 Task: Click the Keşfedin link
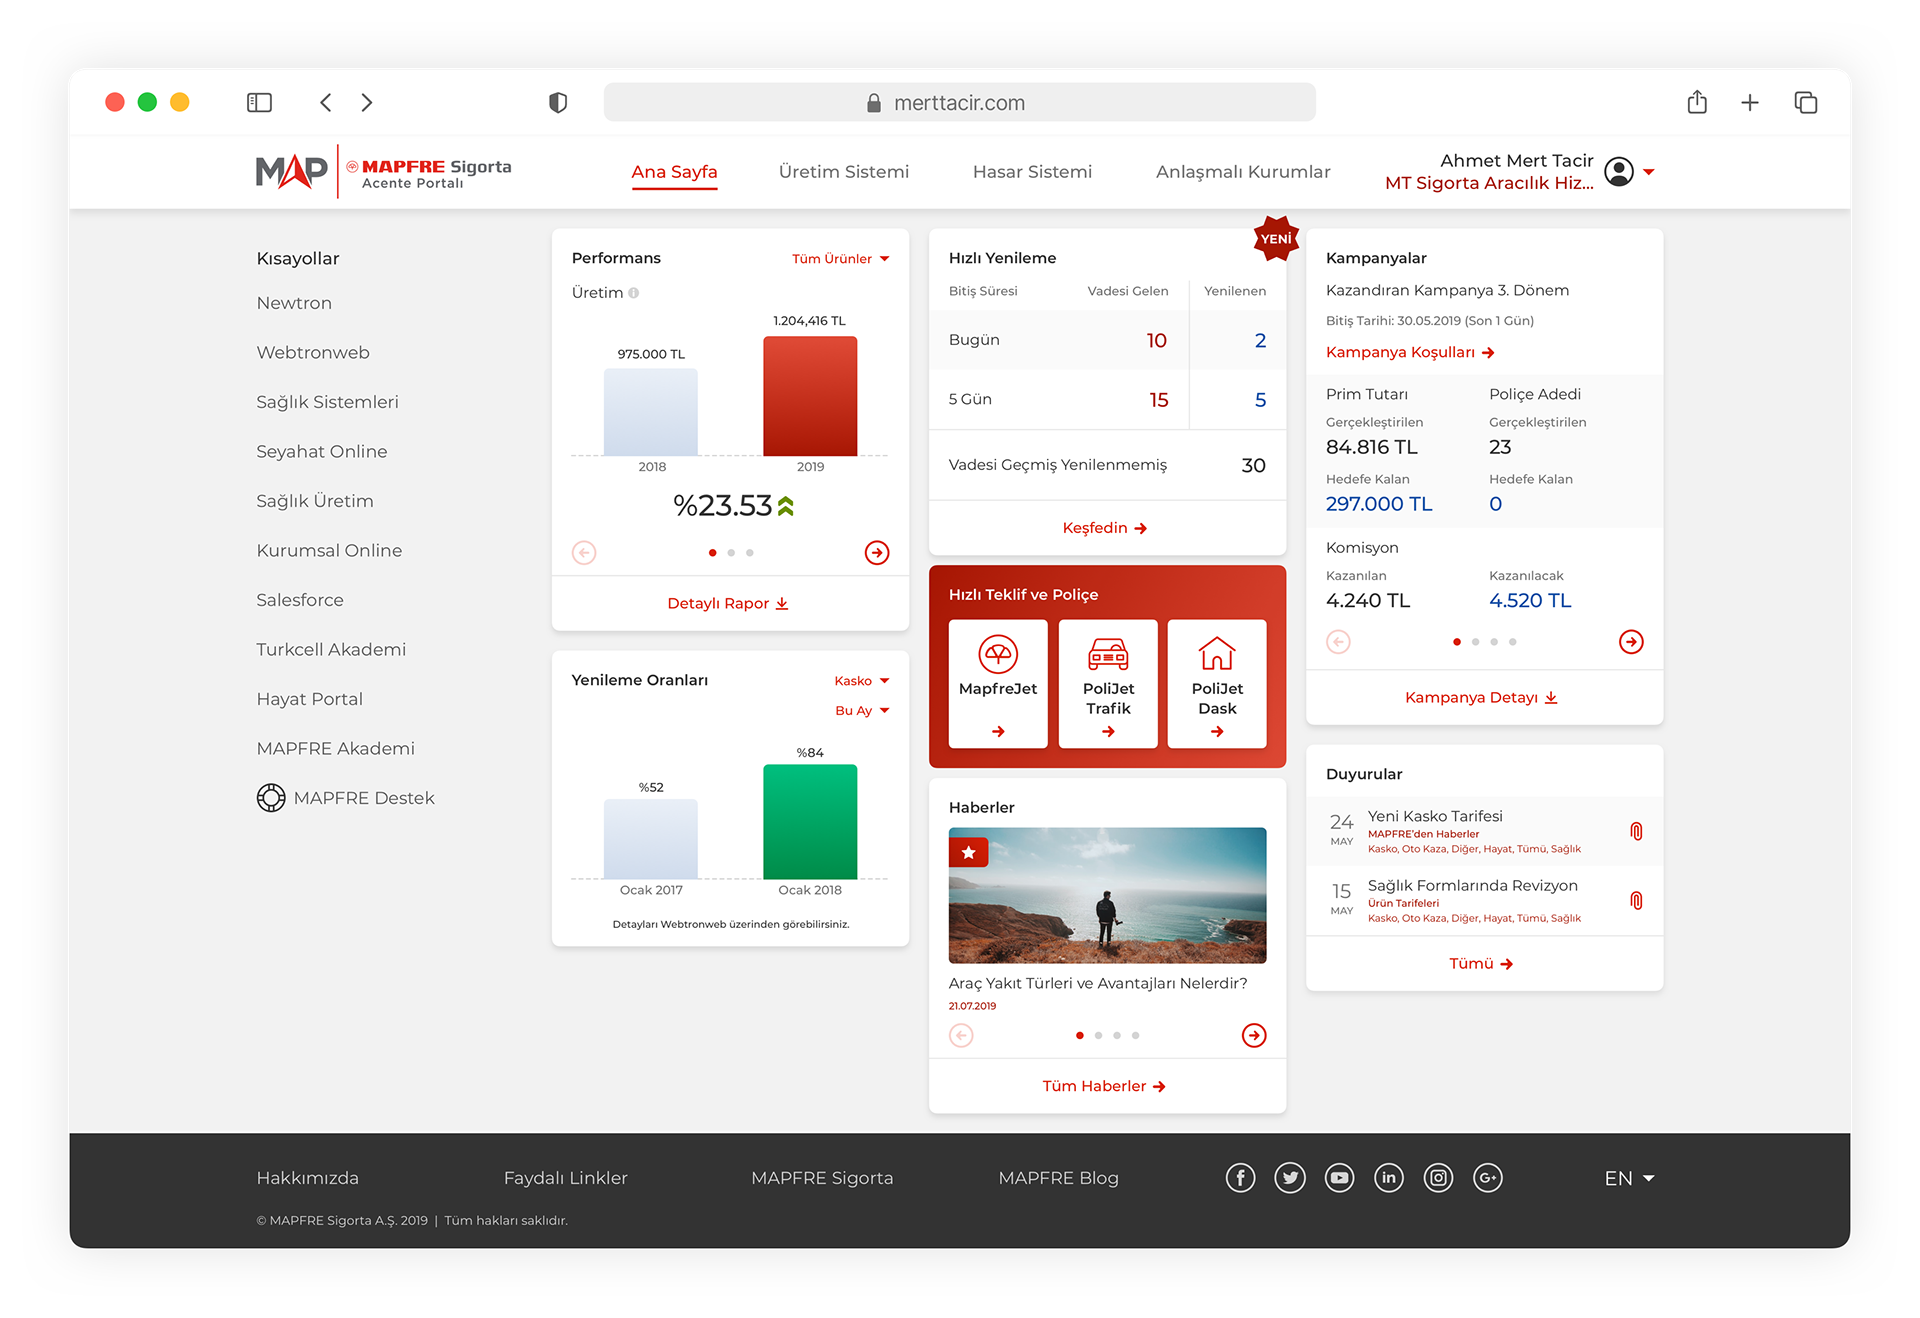click(1105, 528)
